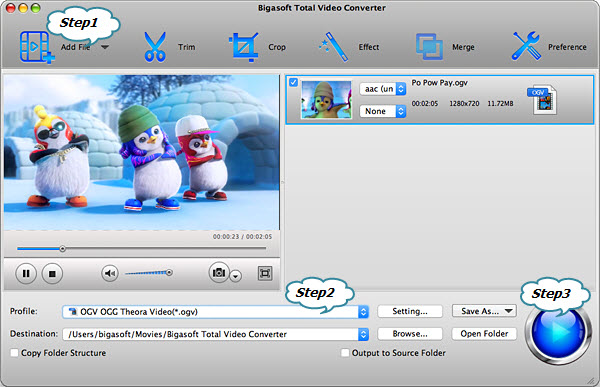Pause the video playback
600x387 pixels.
coord(26,273)
